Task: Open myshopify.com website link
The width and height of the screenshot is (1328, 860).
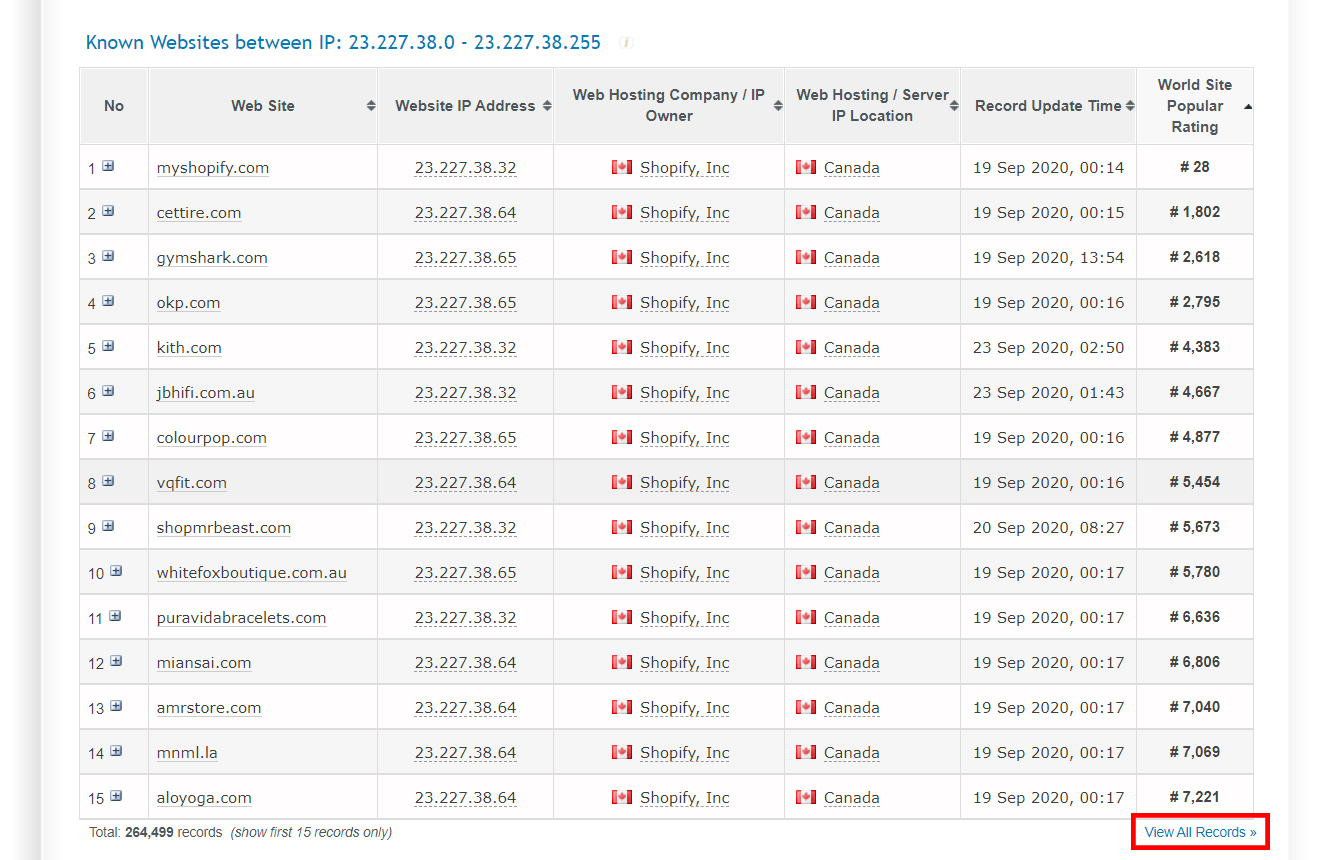Action: (213, 168)
